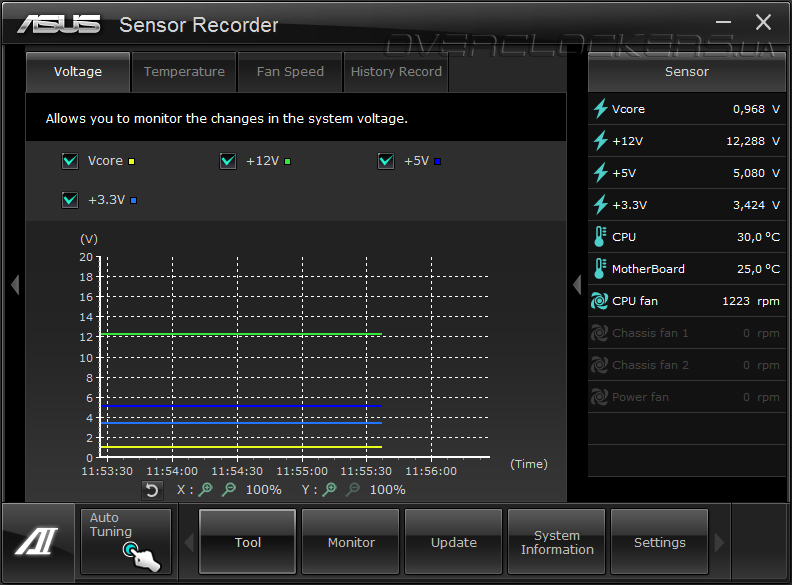Click the +3.3V value 3,424 V
792x585 pixels.
(x=756, y=205)
